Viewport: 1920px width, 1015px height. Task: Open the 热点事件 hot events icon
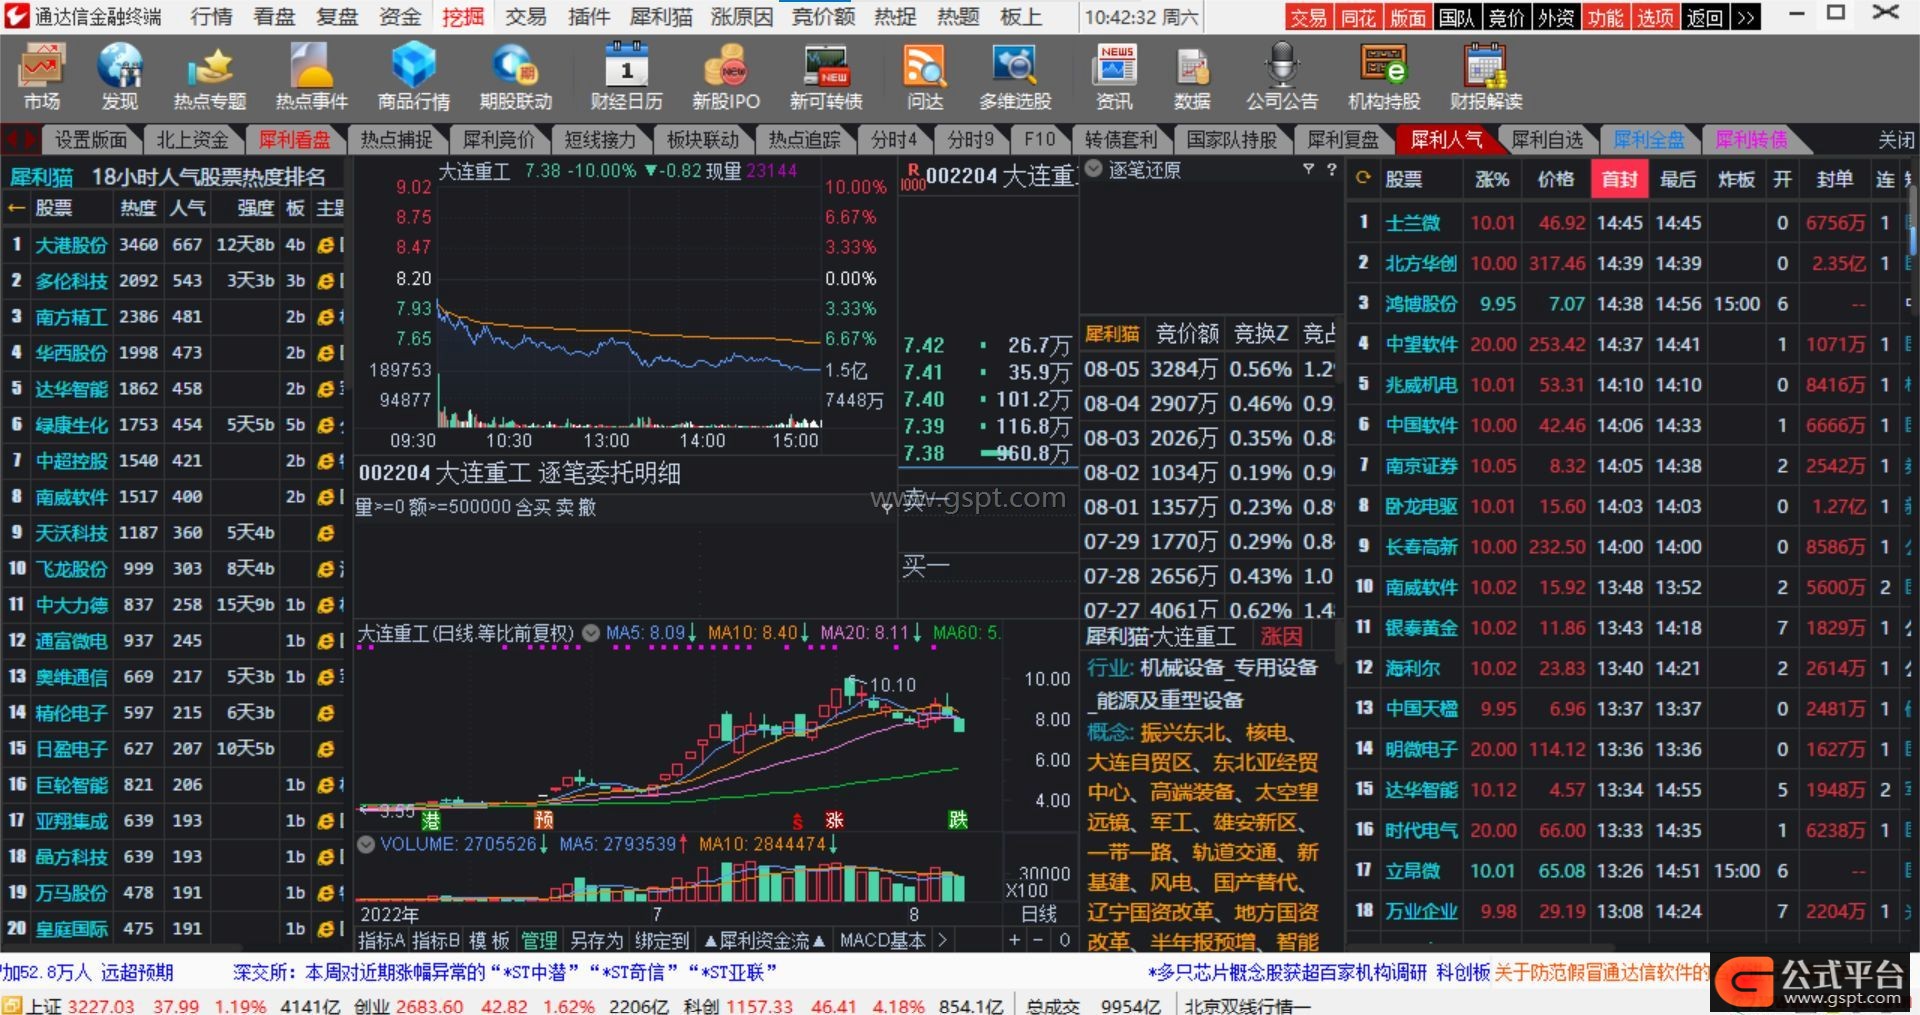point(312,76)
